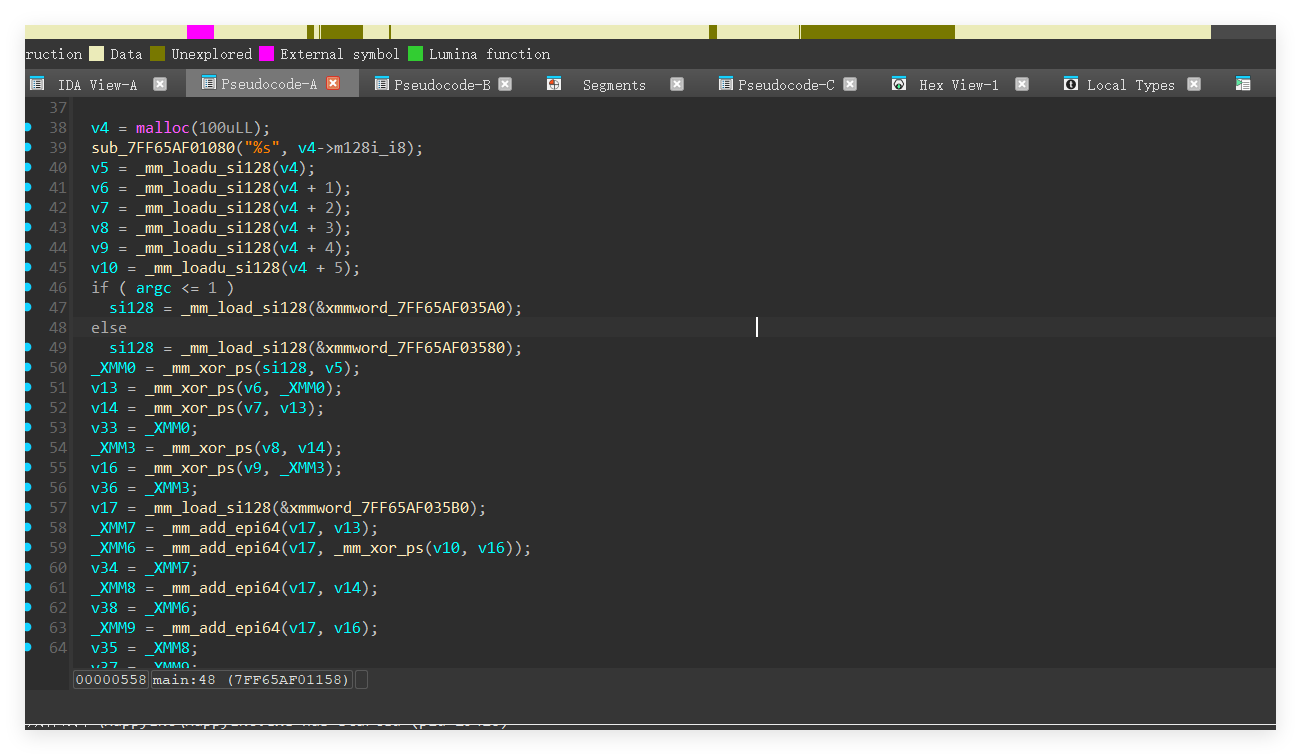Close the Pseudocode-A tab
The image size is (1301, 755).
[x=333, y=84]
